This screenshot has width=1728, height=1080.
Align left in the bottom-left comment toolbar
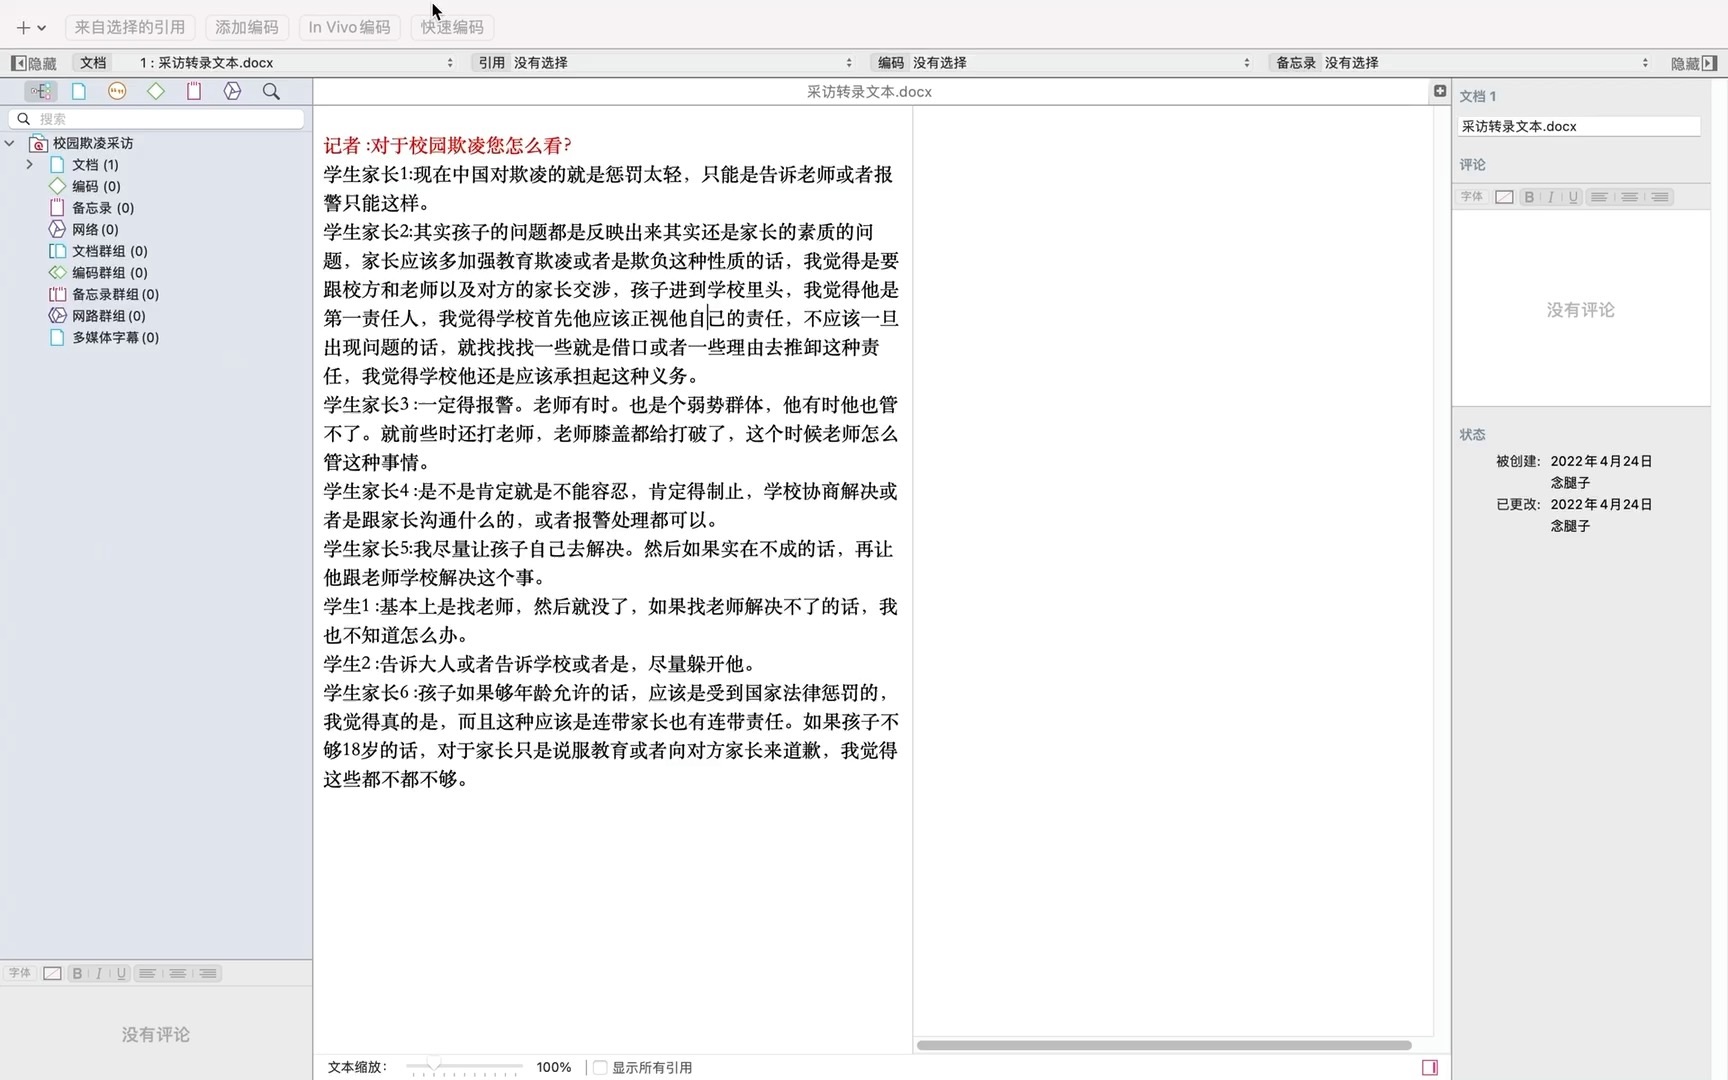pos(147,973)
